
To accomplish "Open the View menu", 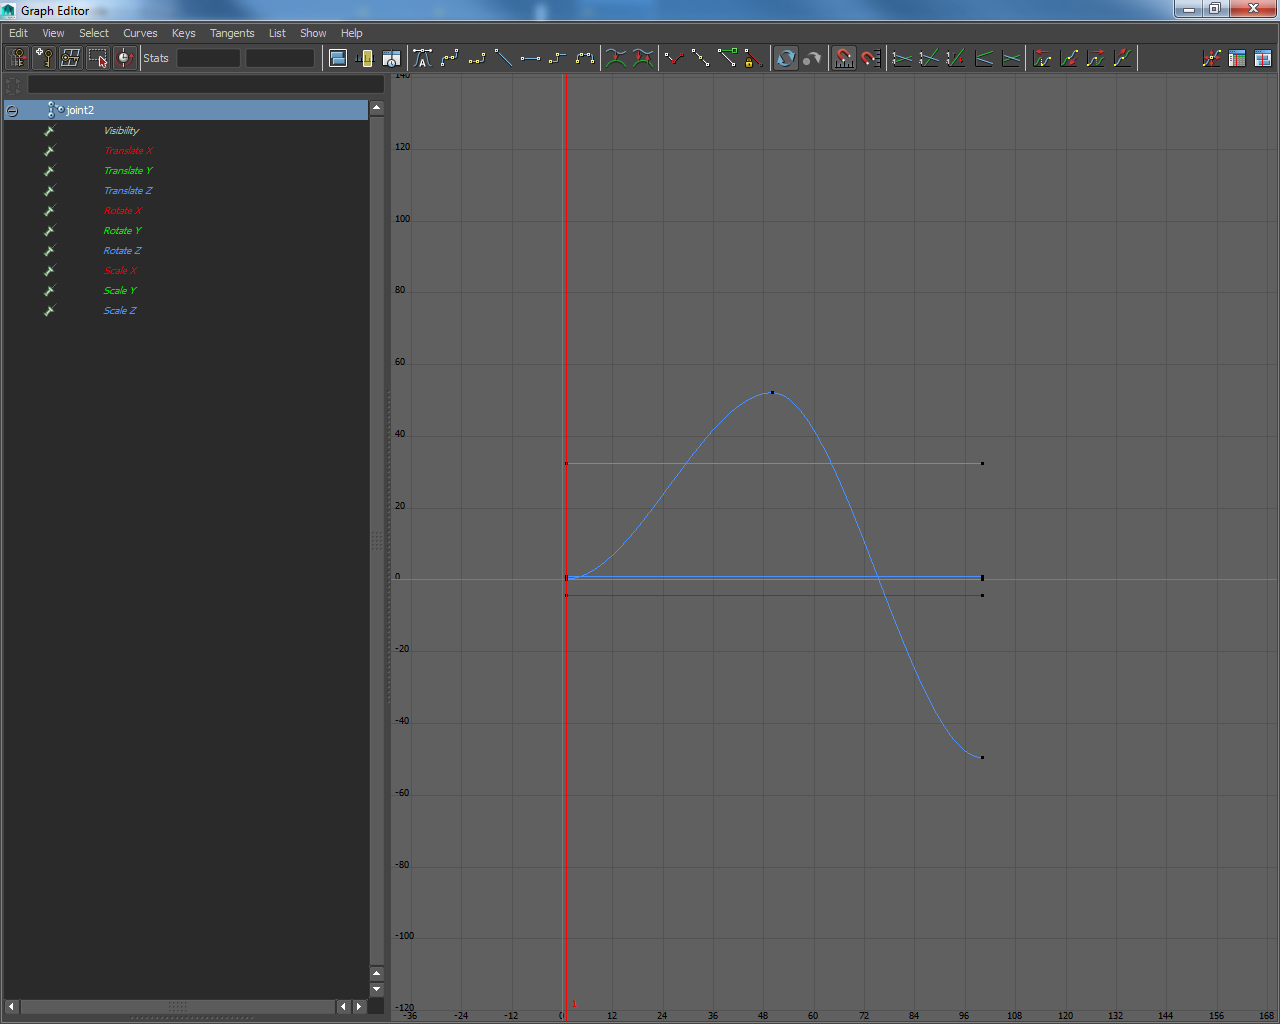I will click(x=53, y=33).
